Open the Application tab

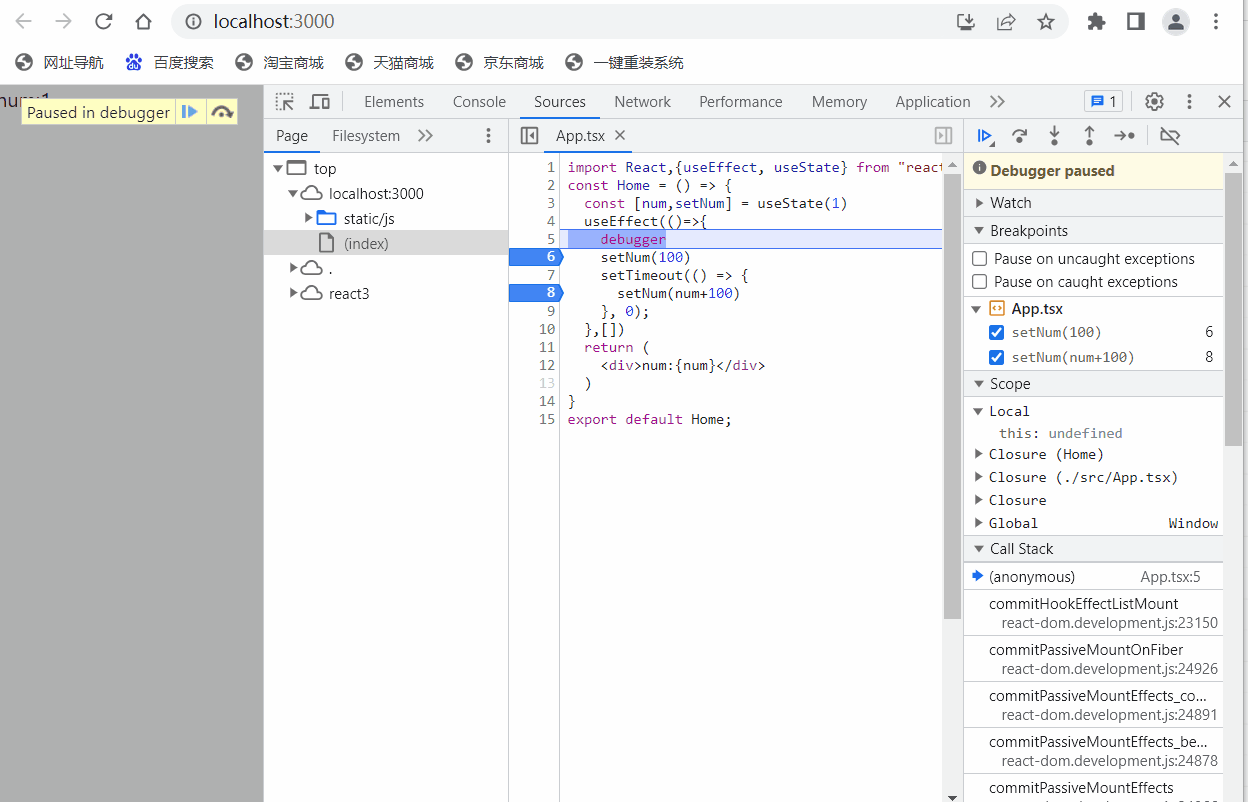point(932,101)
